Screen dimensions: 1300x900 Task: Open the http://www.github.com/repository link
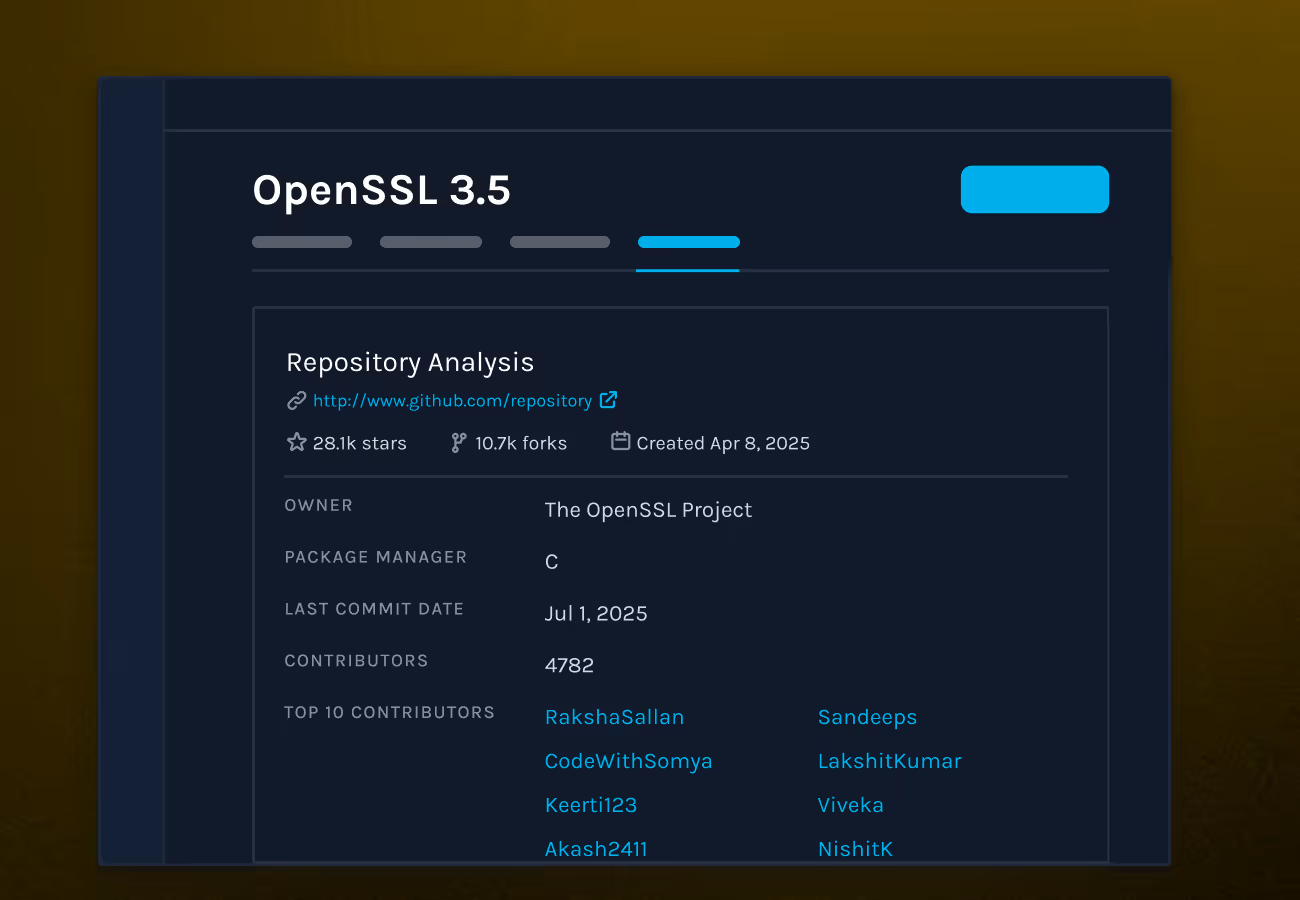coord(452,401)
